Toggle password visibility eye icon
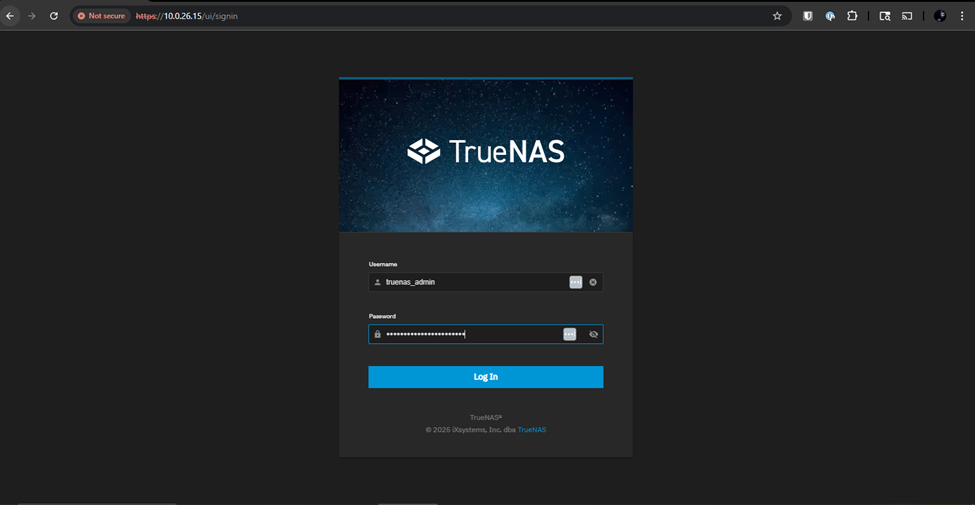Viewport: 975px width, 505px height. click(593, 334)
